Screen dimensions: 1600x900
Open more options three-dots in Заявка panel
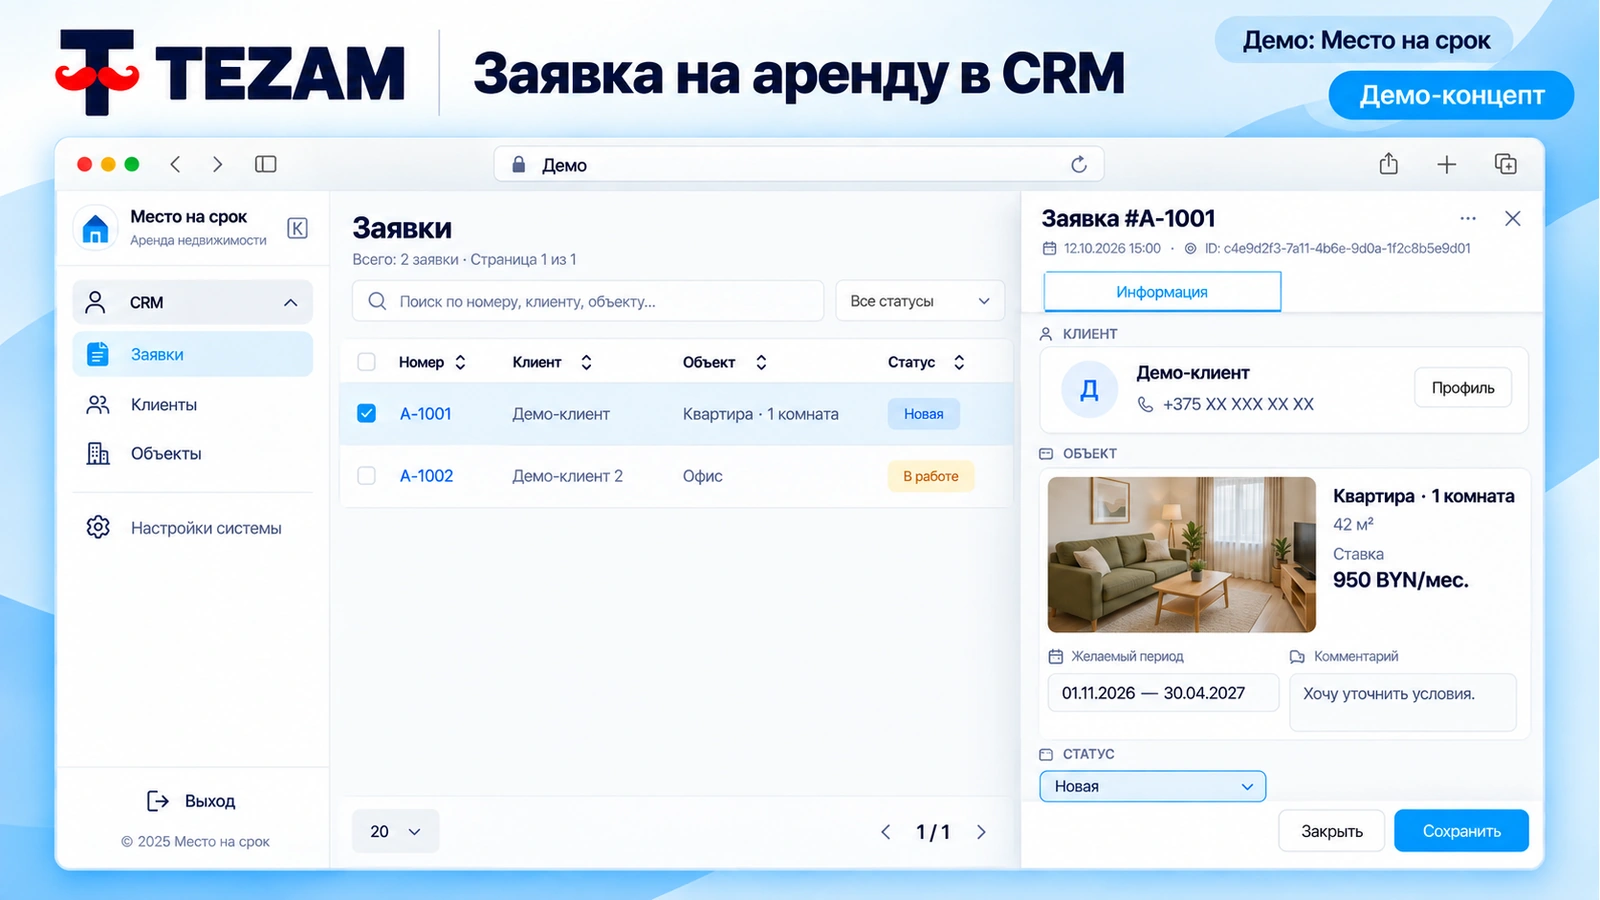(x=1467, y=218)
